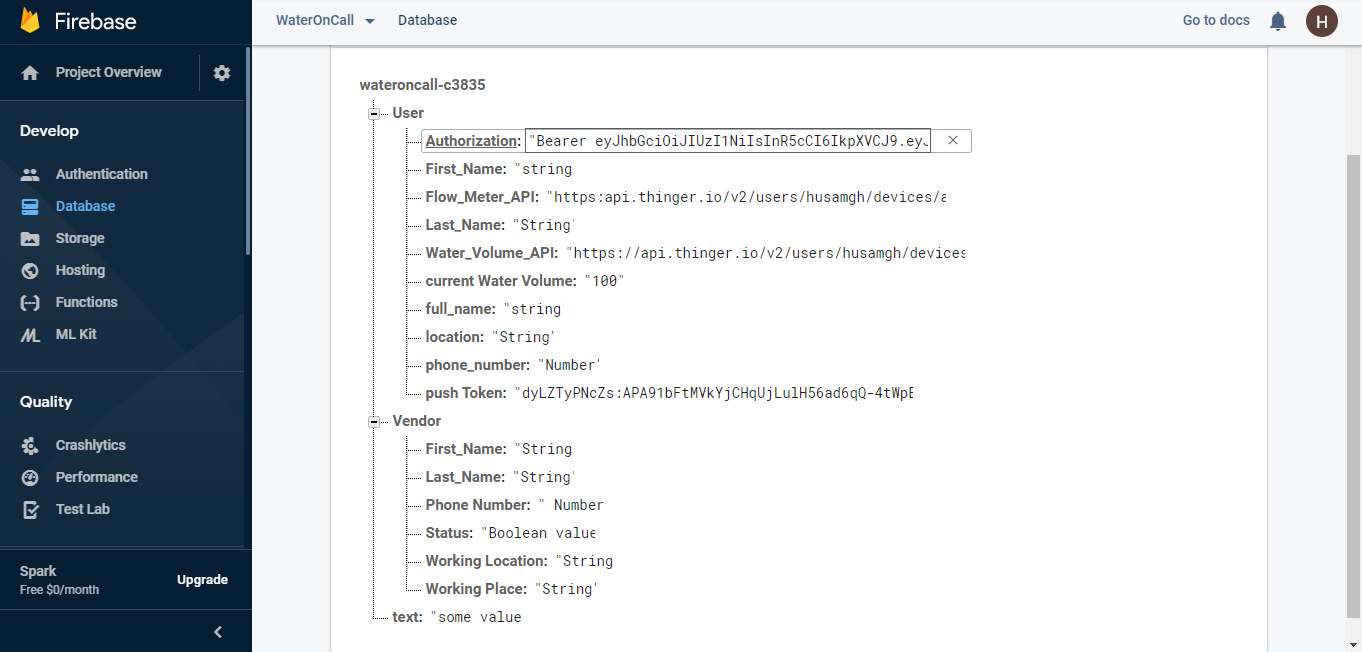Click User First_Name value "string
The height and width of the screenshot is (652, 1362).
543,169
